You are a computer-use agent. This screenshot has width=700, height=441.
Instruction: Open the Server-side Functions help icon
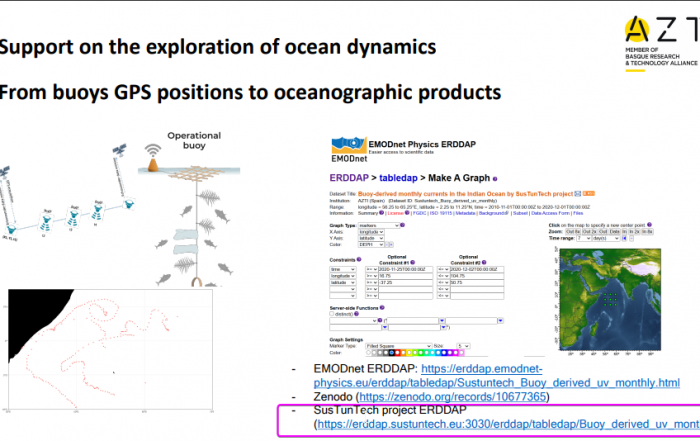pyautogui.click(x=382, y=308)
